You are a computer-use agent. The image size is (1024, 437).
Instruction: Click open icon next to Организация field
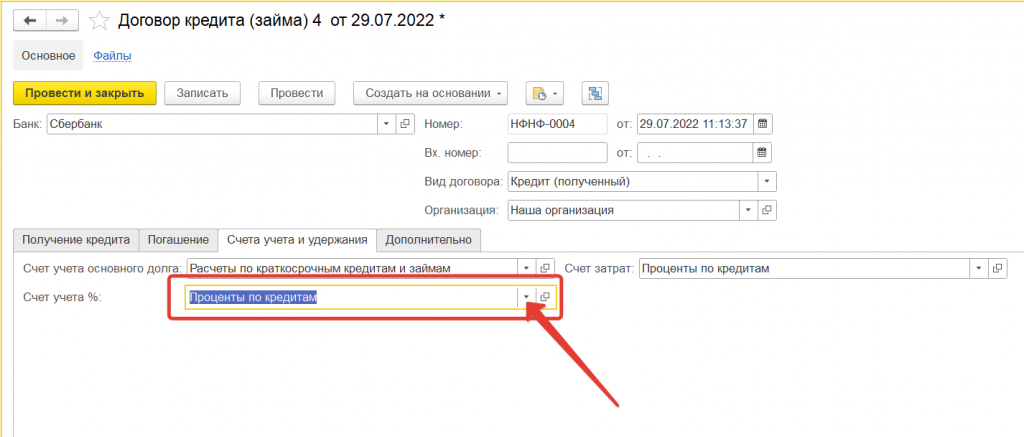767,211
